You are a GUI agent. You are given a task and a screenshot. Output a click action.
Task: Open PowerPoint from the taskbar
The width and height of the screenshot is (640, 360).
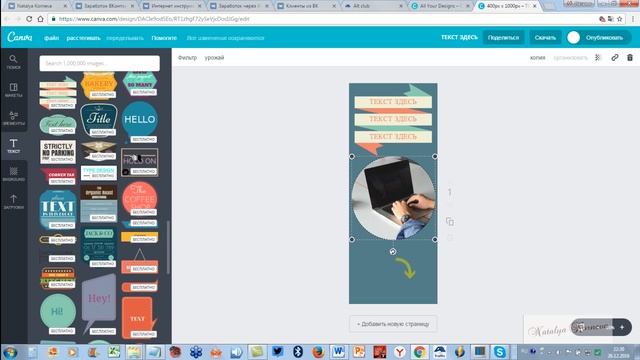[359, 352]
